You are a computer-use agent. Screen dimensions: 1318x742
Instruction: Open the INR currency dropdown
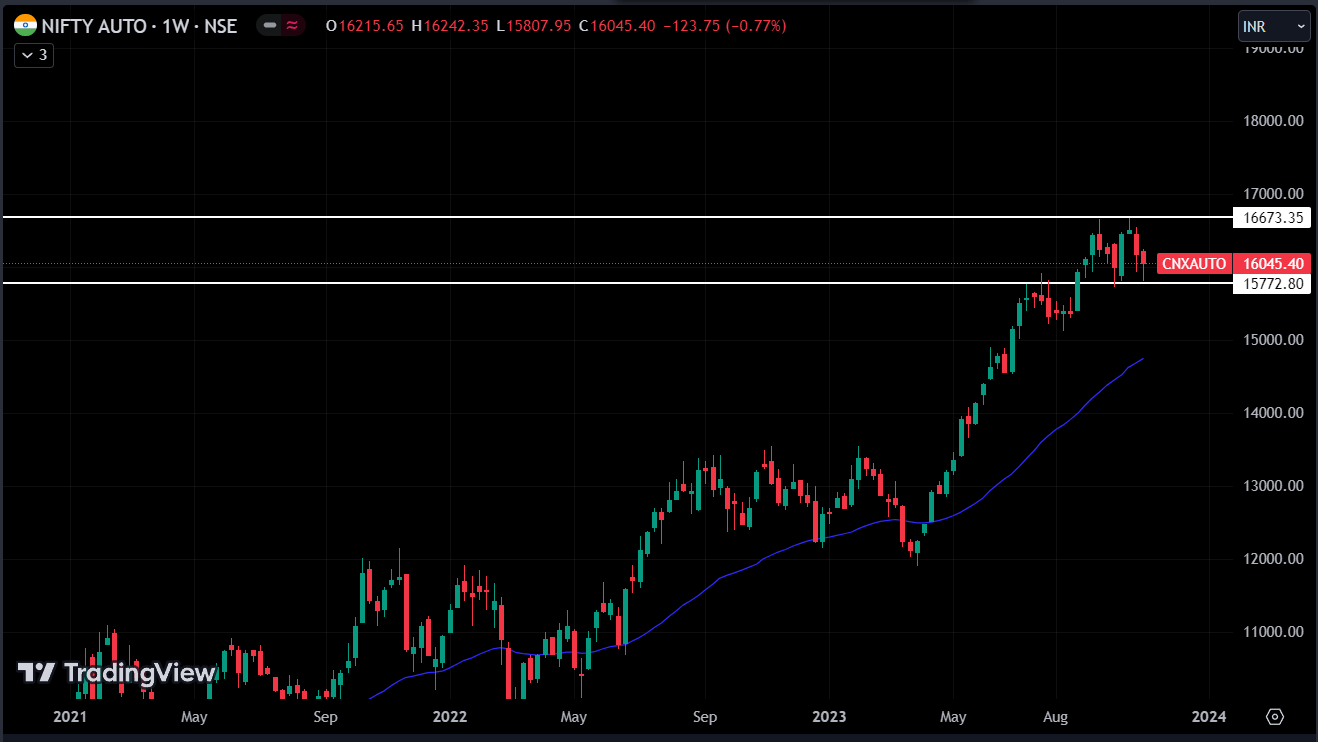[x=1273, y=26]
